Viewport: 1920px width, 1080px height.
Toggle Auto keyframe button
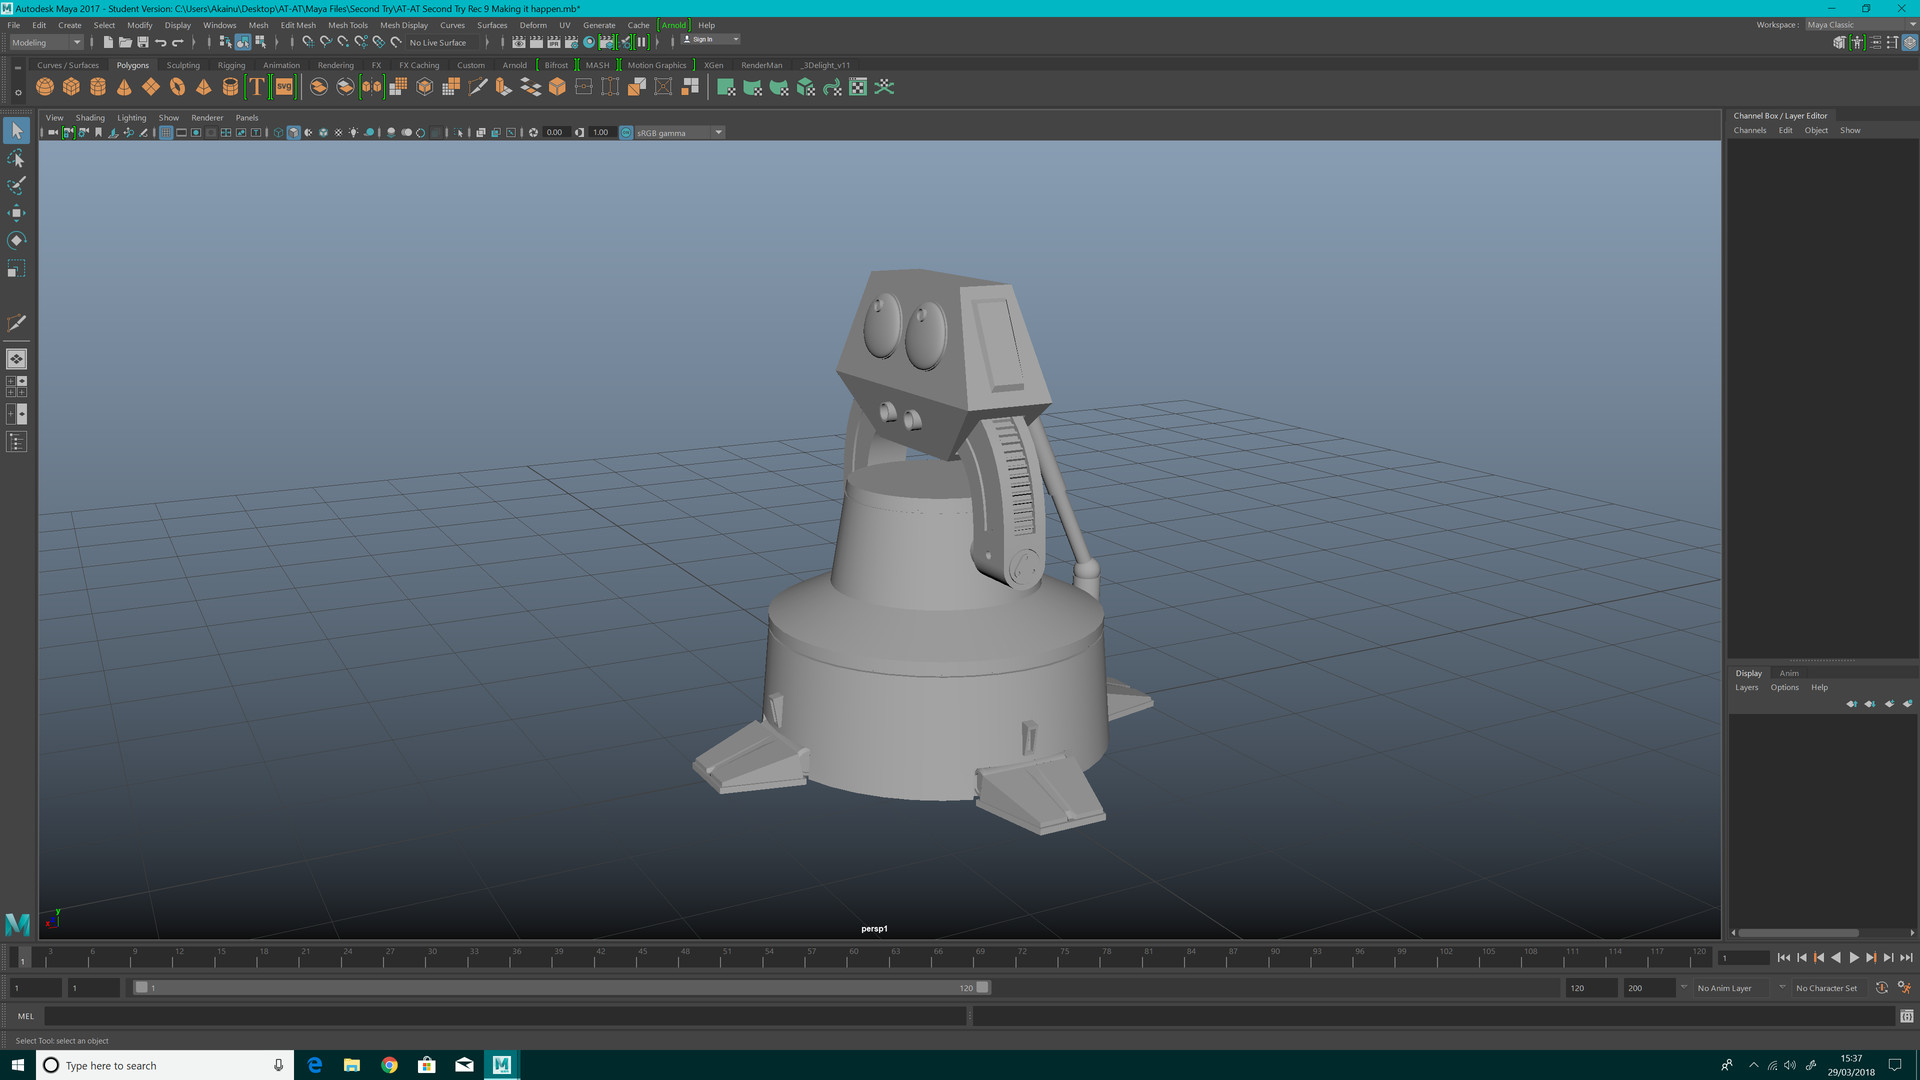click(1881, 988)
